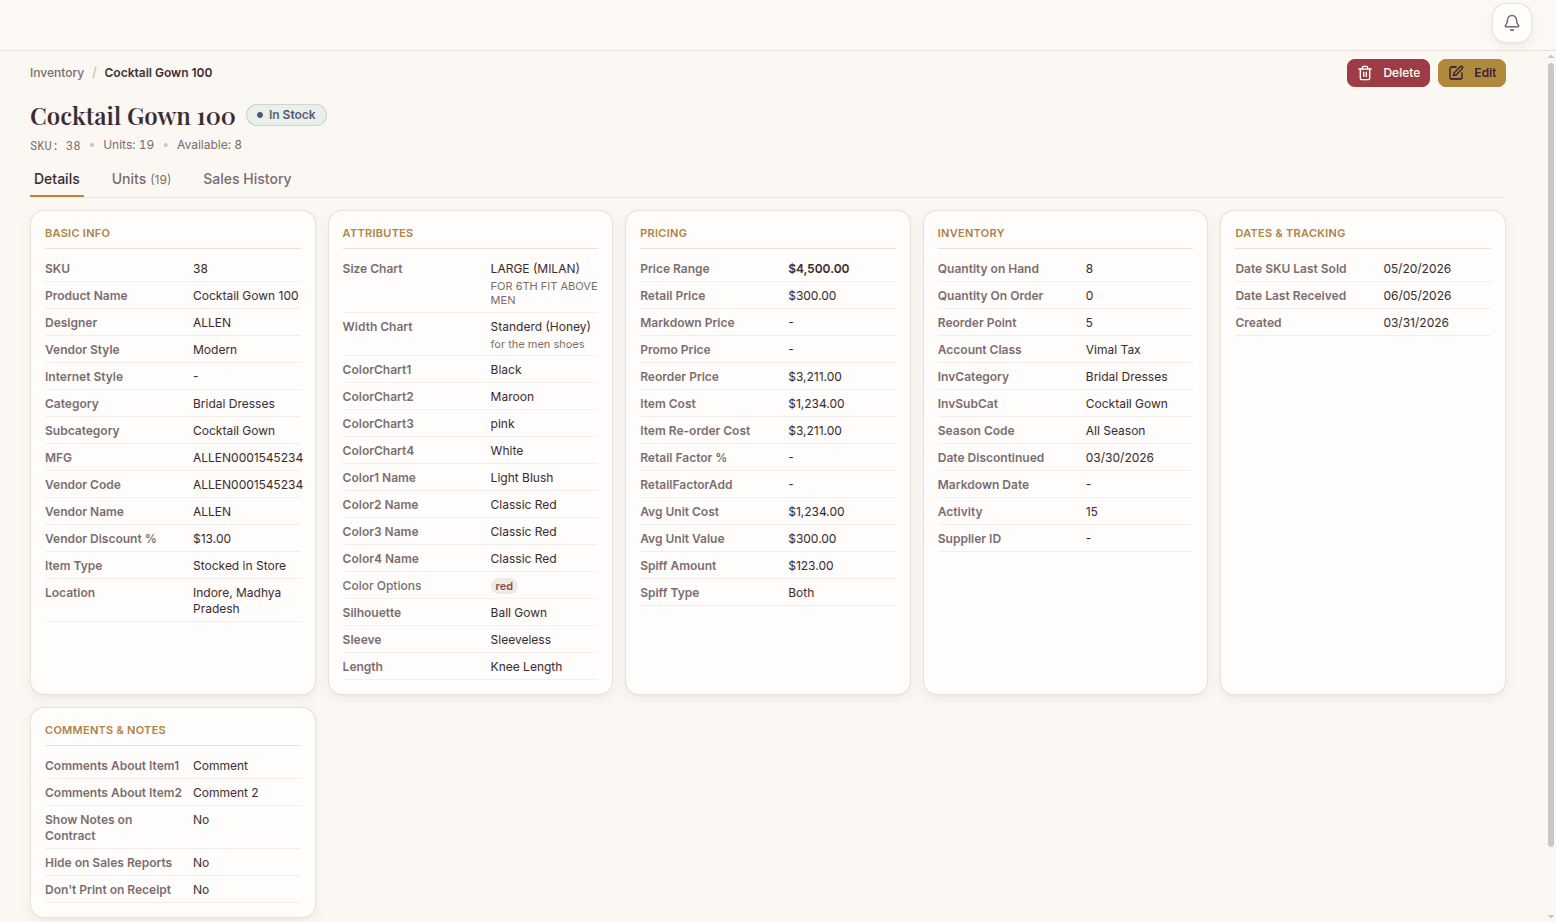
Task: Switch to the Units (19) tab
Action: (141, 179)
